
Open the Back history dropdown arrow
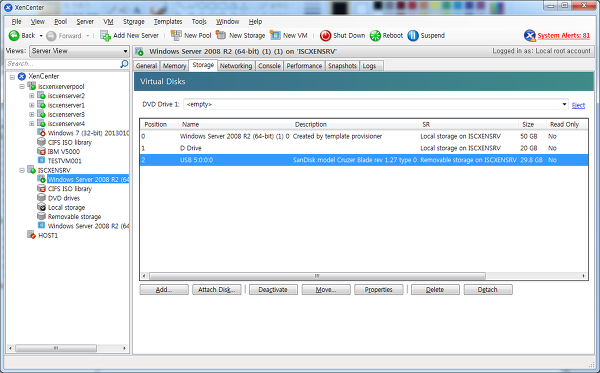(x=41, y=36)
